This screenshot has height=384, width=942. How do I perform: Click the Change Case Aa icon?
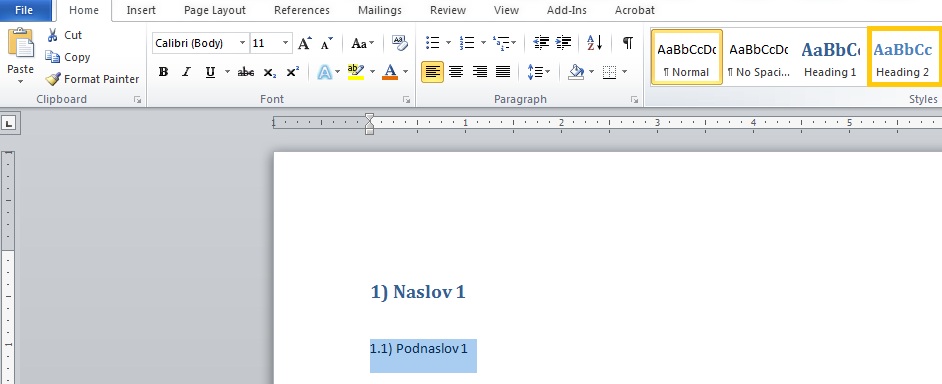(x=359, y=43)
